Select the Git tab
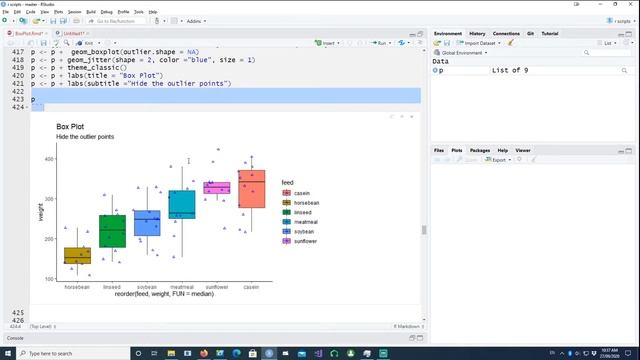 coord(530,33)
